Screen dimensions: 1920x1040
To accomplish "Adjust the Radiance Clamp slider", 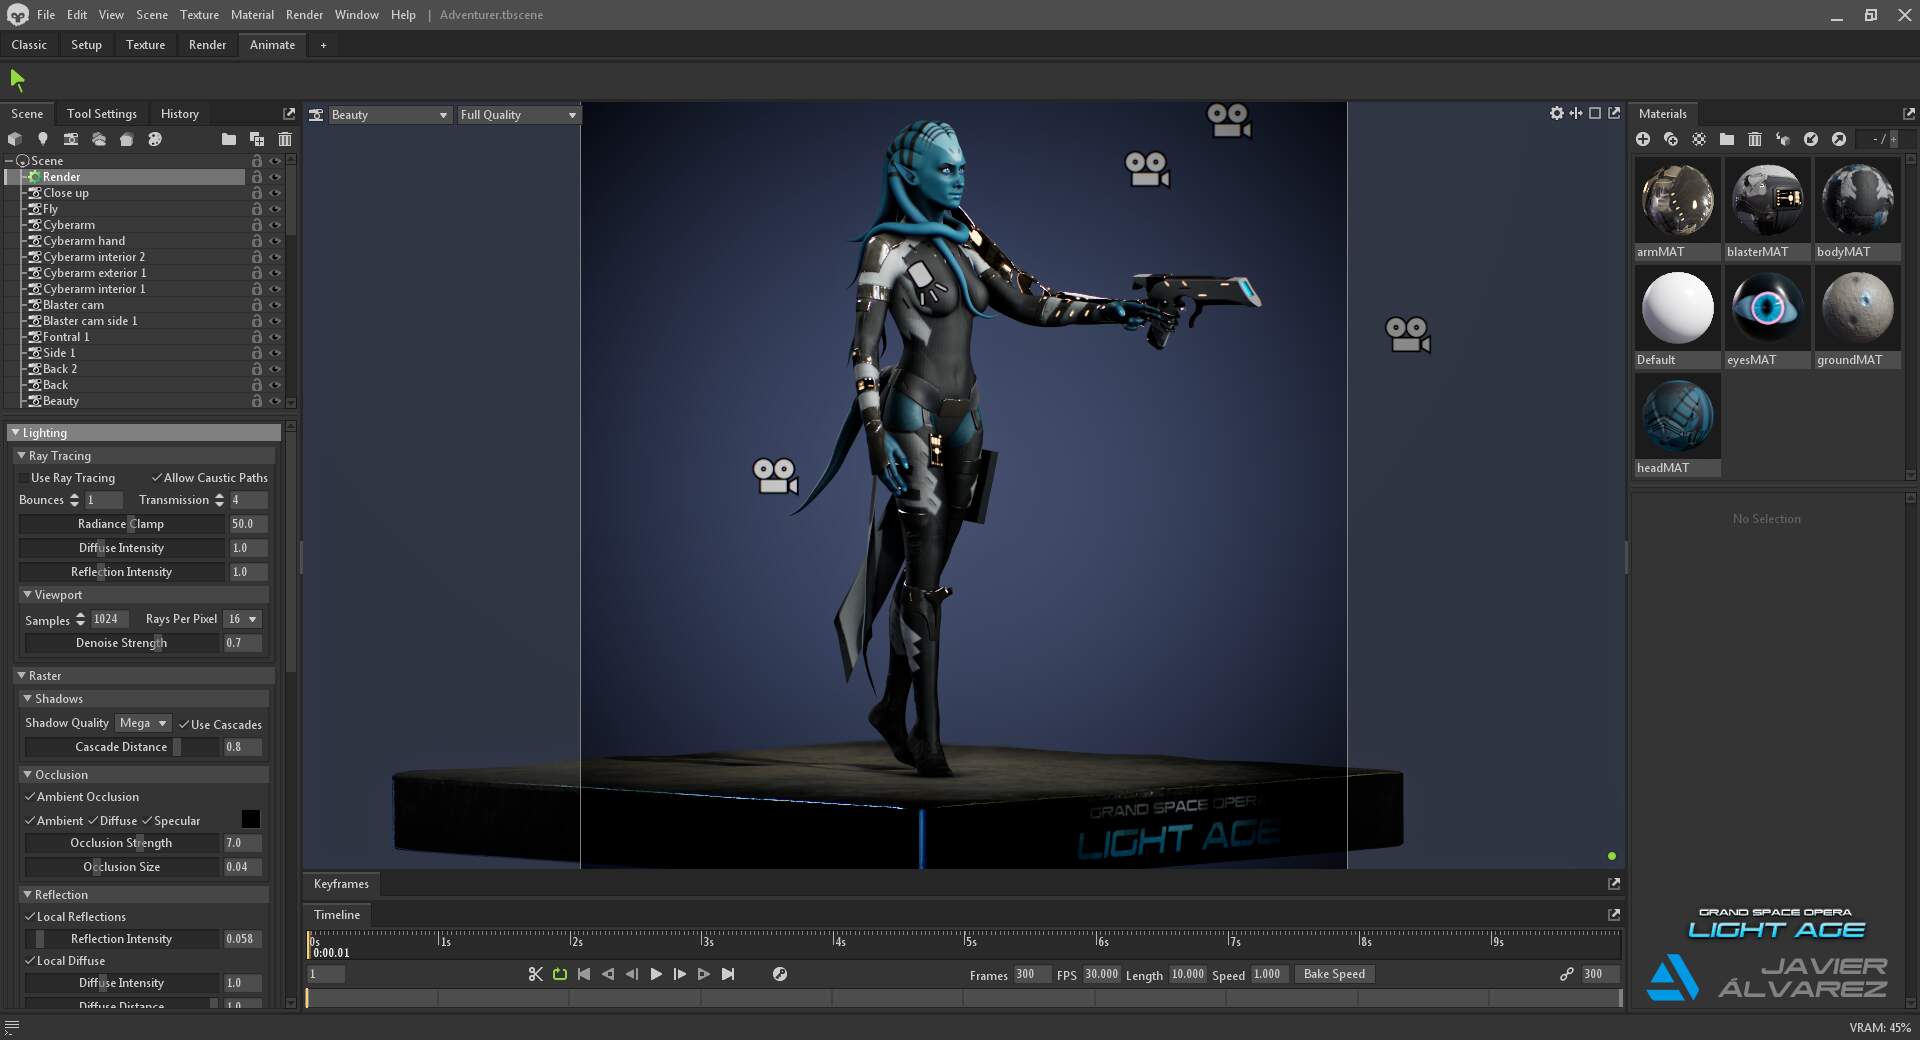I will tap(122, 524).
